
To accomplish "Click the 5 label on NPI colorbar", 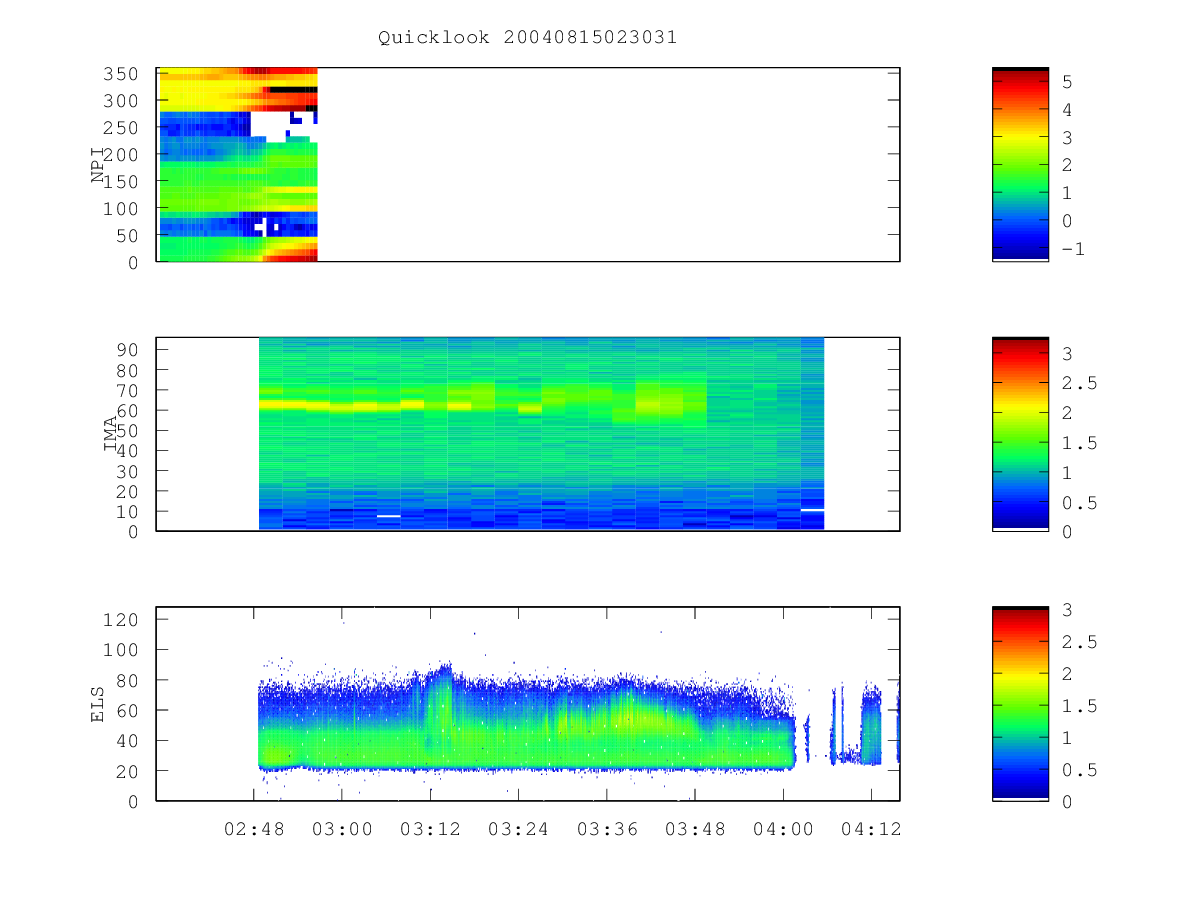I will click(1066, 82).
